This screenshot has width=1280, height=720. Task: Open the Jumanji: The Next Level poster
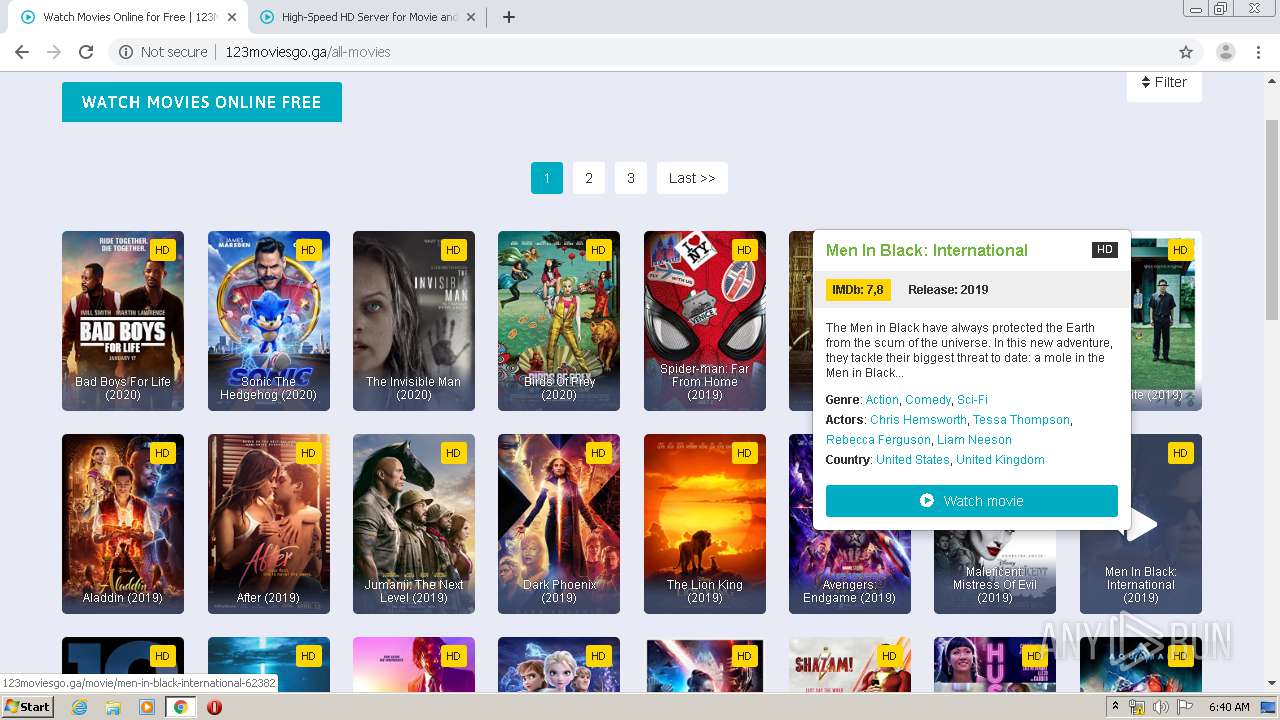coord(414,524)
